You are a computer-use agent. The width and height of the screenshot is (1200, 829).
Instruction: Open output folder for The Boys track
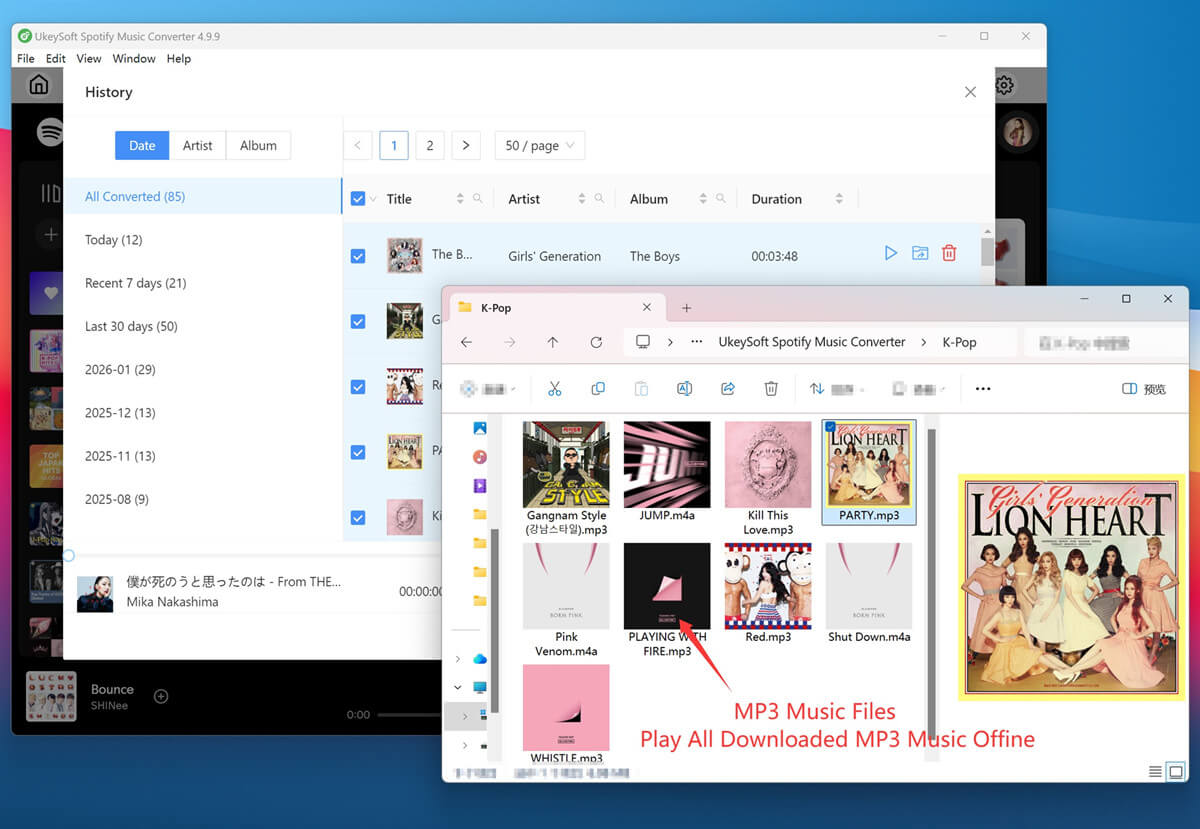920,253
